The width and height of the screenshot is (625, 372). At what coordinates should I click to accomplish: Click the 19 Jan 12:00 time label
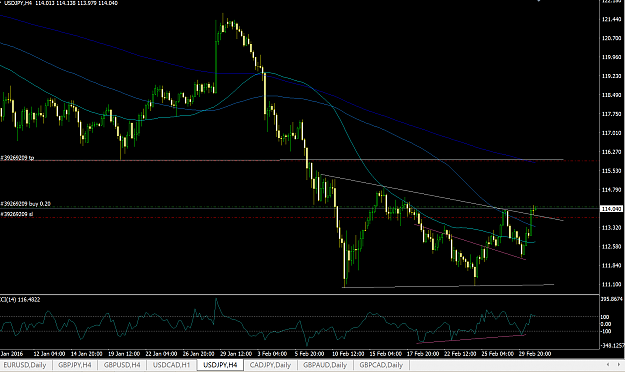coord(124,354)
